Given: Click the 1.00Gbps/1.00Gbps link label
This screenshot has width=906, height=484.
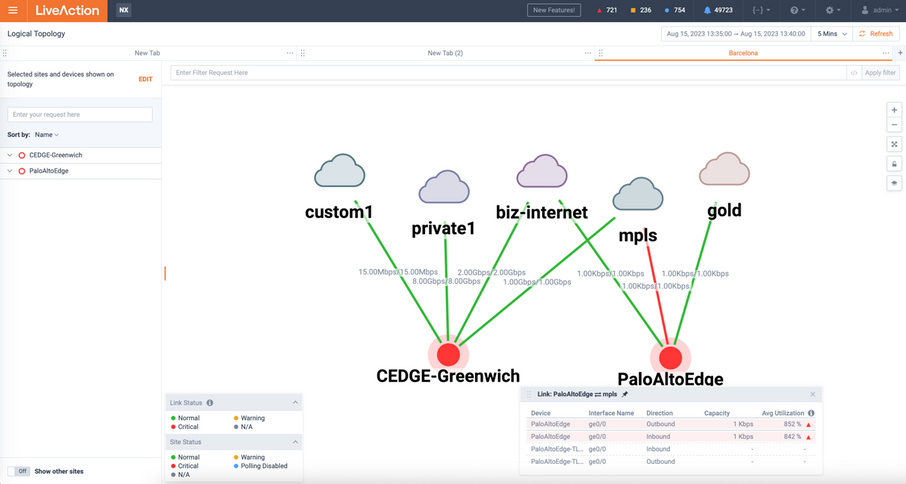Looking at the screenshot, I should [537, 282].
